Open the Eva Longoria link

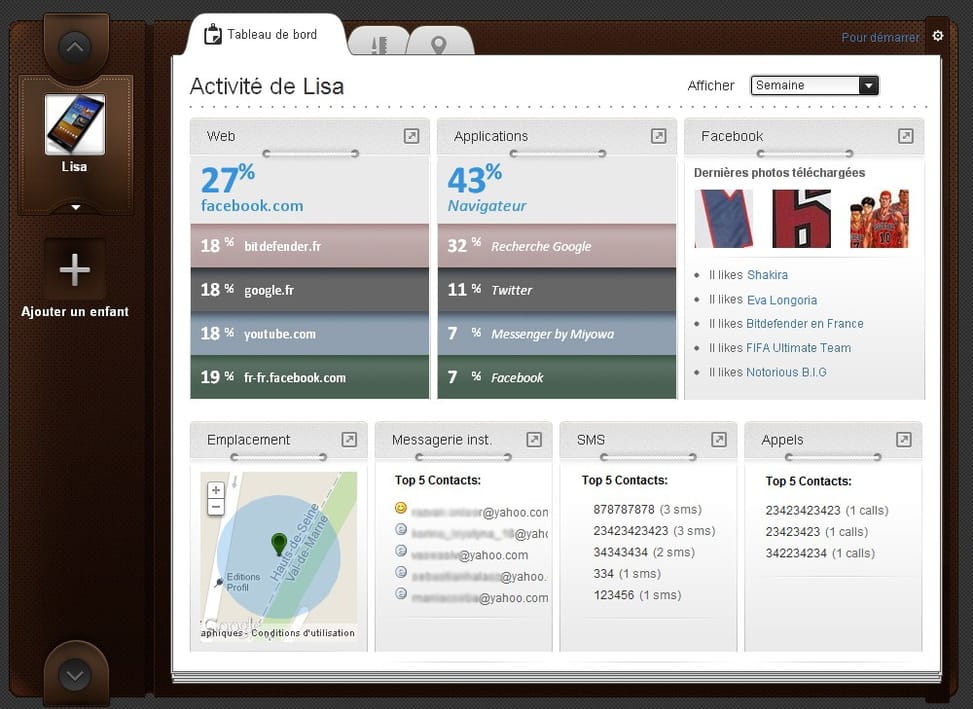[782, 300]
